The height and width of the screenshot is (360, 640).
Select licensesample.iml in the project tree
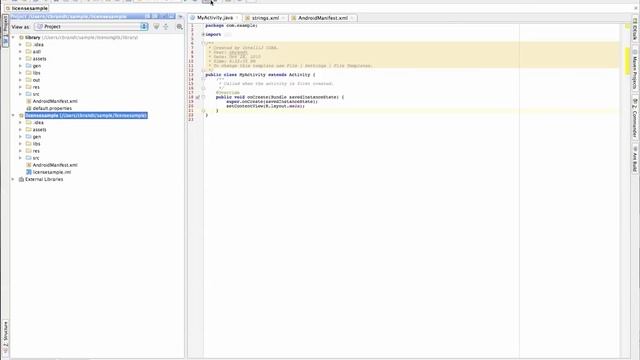[x=51, y=172]
